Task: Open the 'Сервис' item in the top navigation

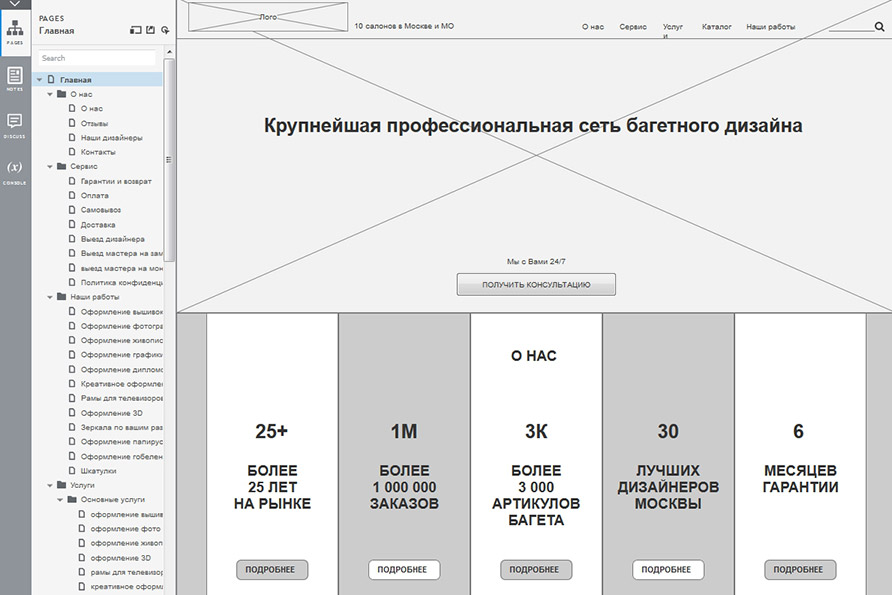Action: click(x=632, y=27)
